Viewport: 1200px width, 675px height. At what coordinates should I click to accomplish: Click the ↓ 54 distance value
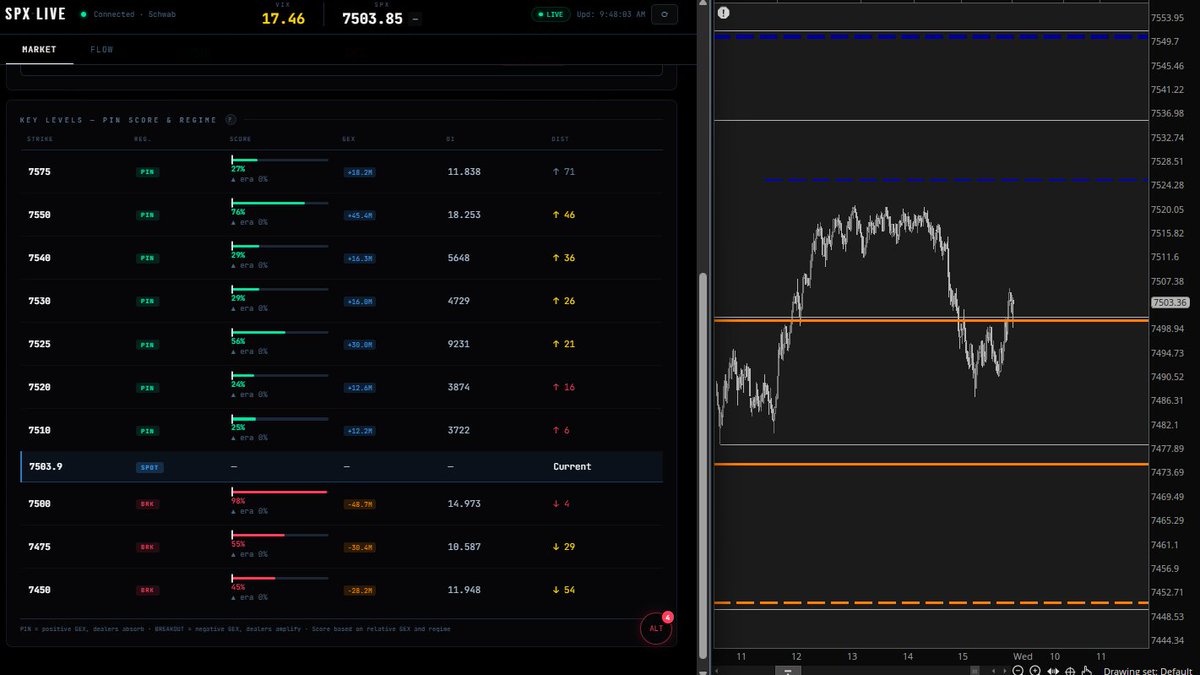tap(563, 590)
